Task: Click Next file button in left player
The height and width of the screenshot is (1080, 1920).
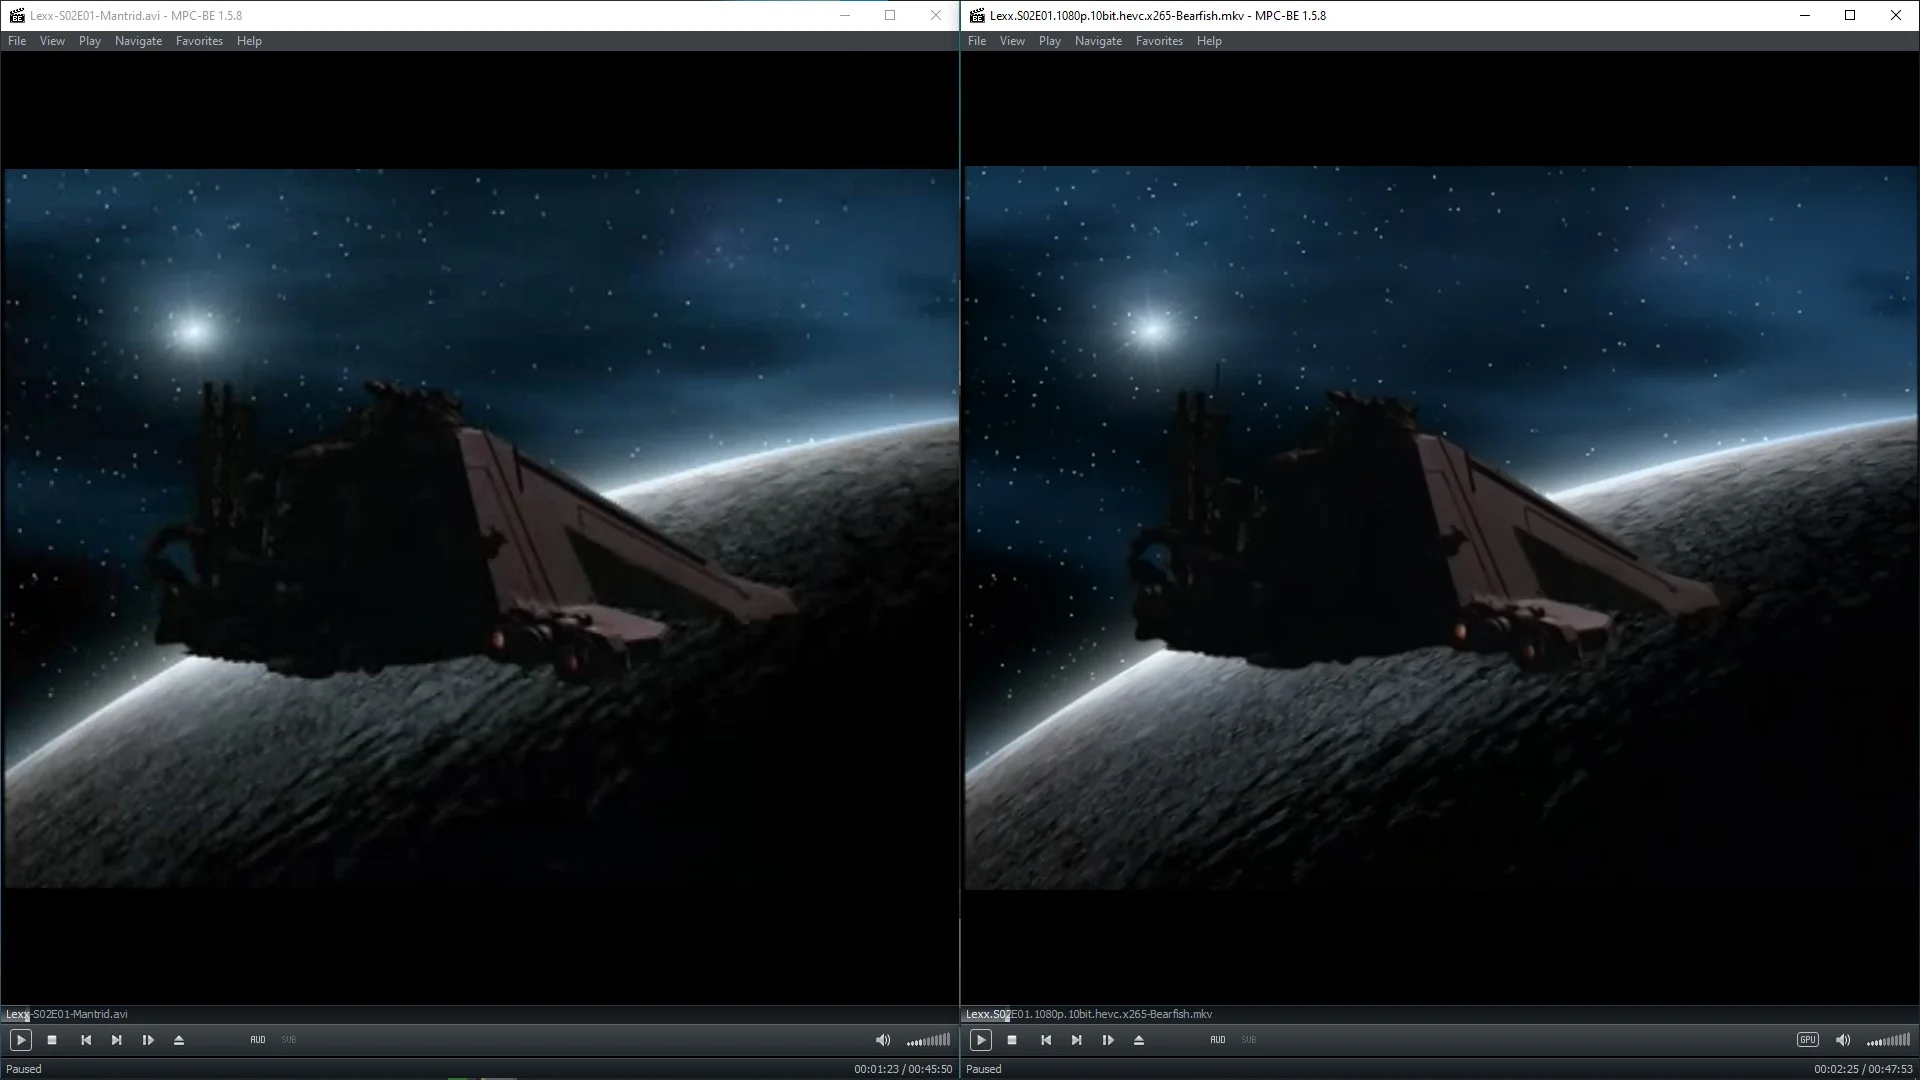Action: 117,1040
